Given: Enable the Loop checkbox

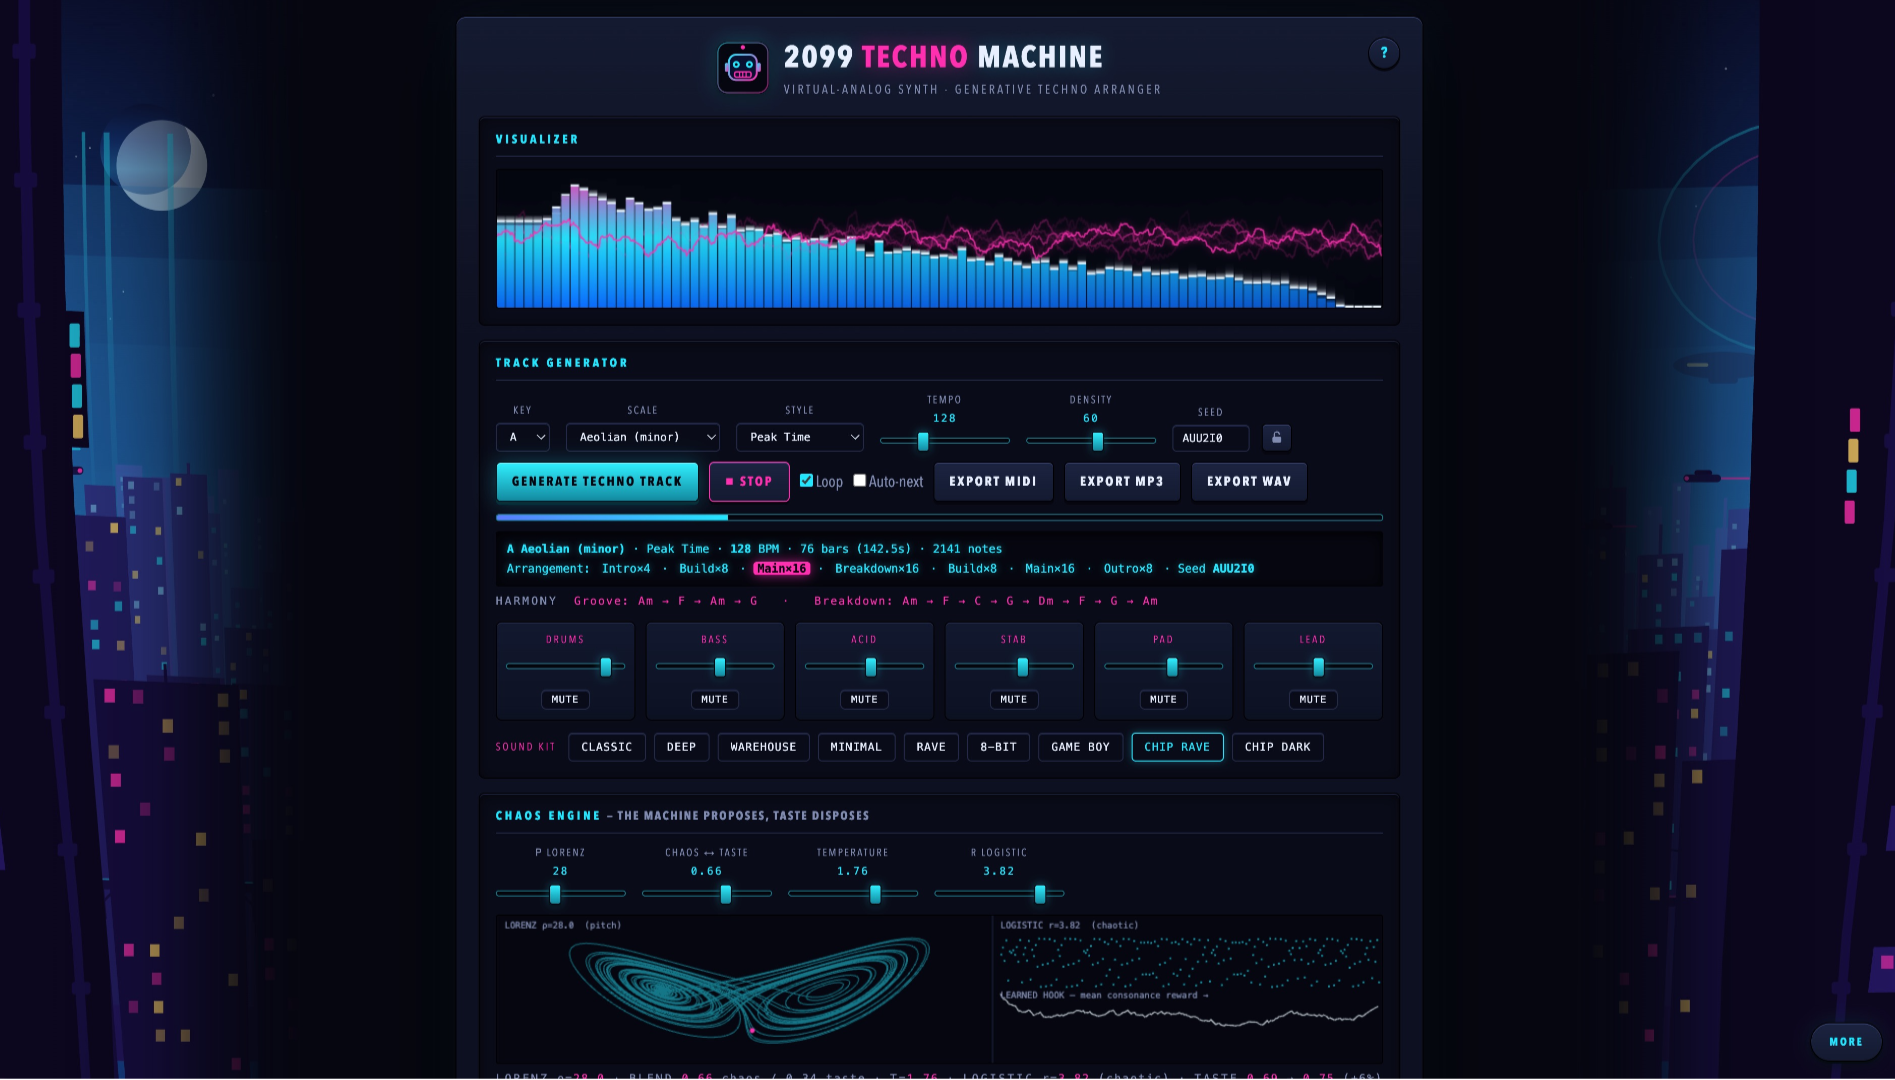Looking at the screenshot, I should [806, 481].
